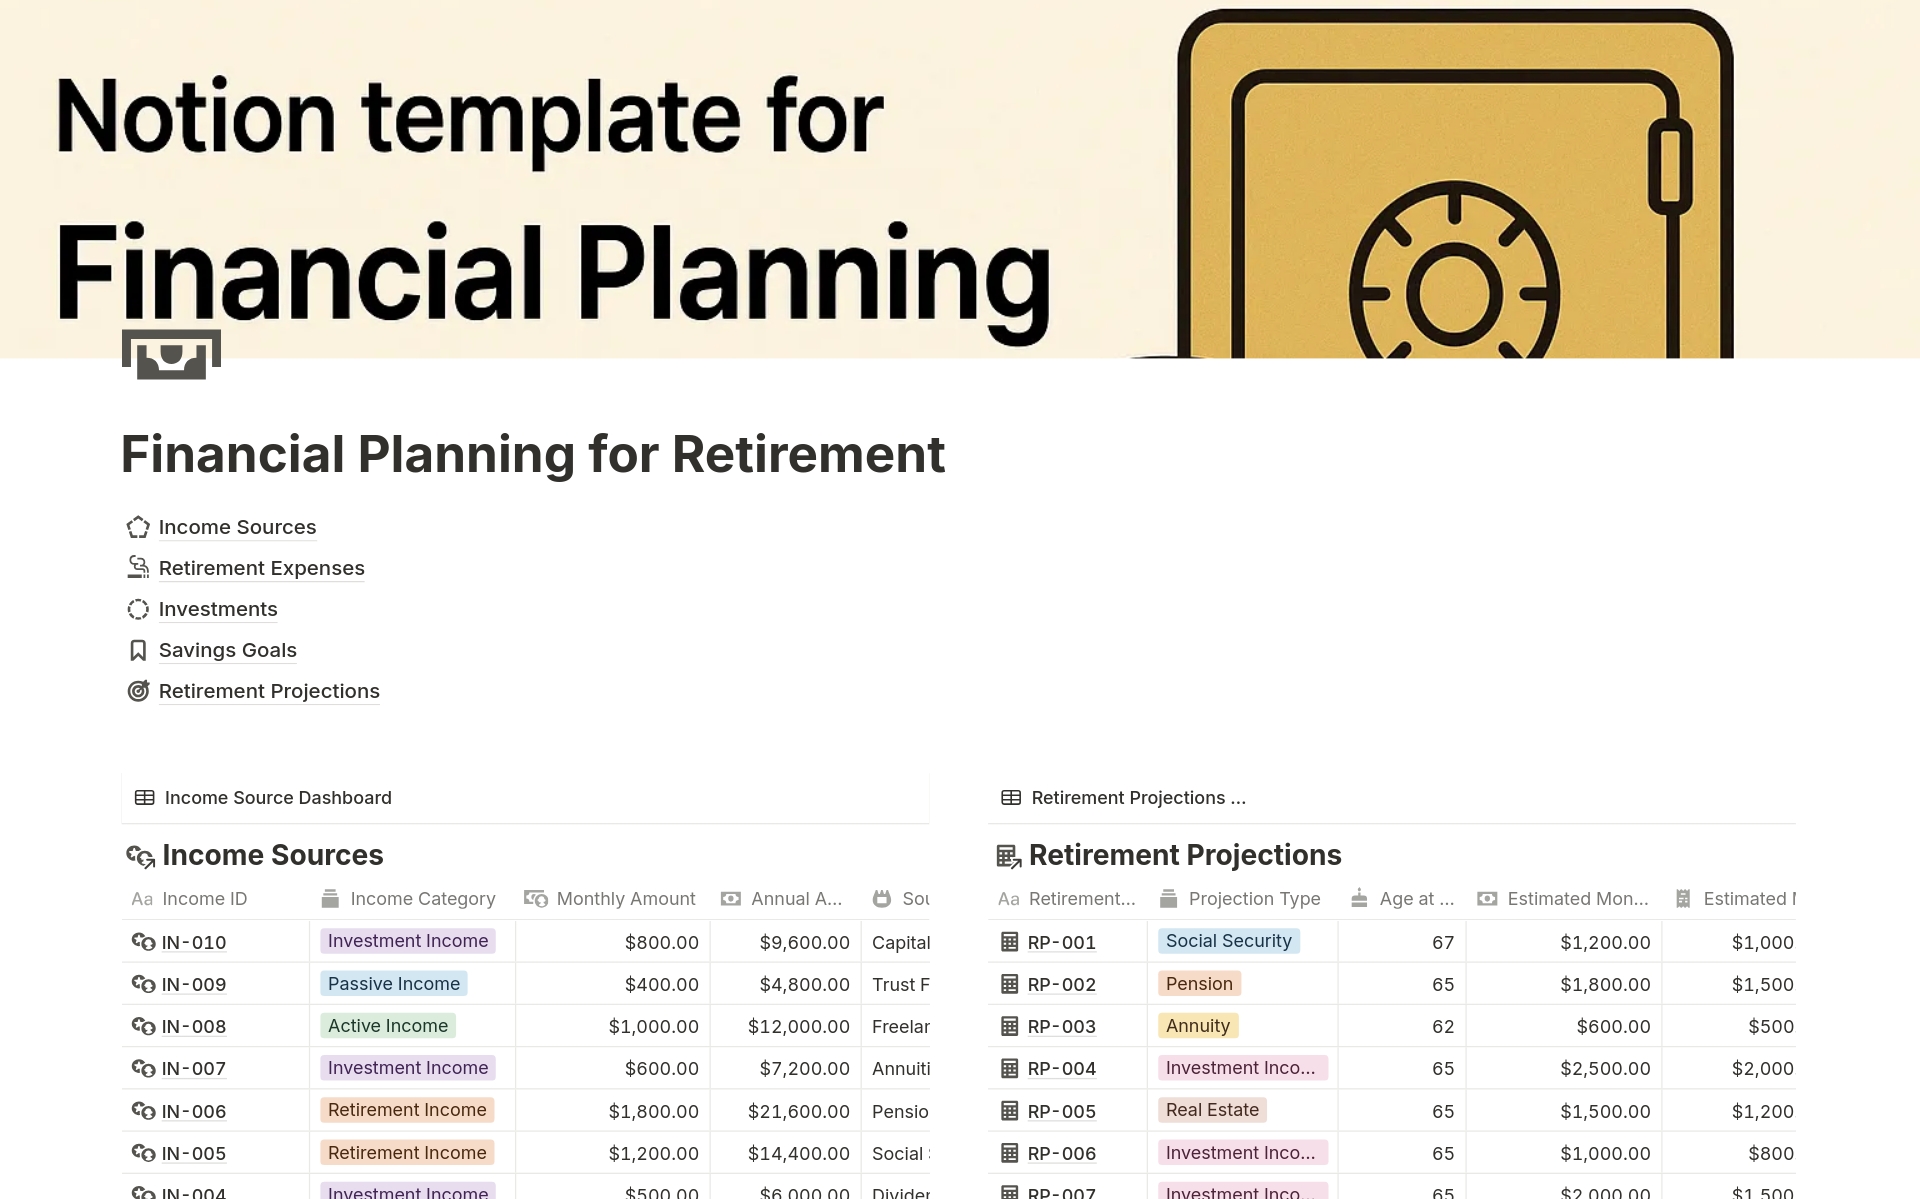This screenshot has height=1199, width=1920.
Task: Click the Income Sources page icon
Action: tap(138, 527)
